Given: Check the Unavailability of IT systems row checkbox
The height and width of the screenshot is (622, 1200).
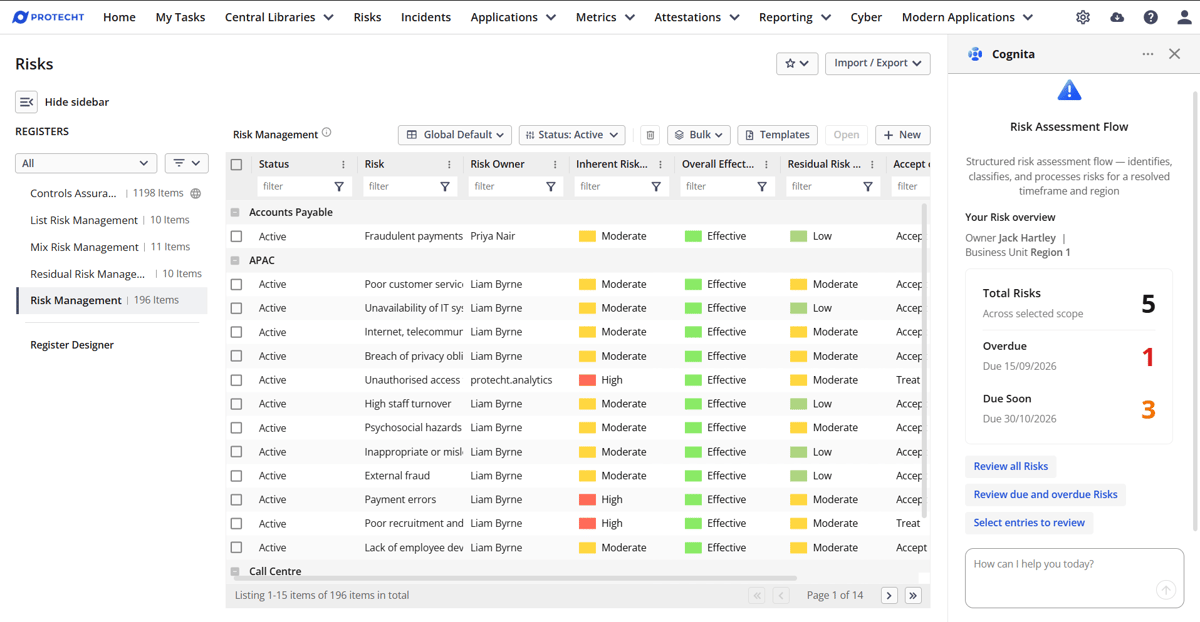Looking at the screenshot, I should pos(236,308).
